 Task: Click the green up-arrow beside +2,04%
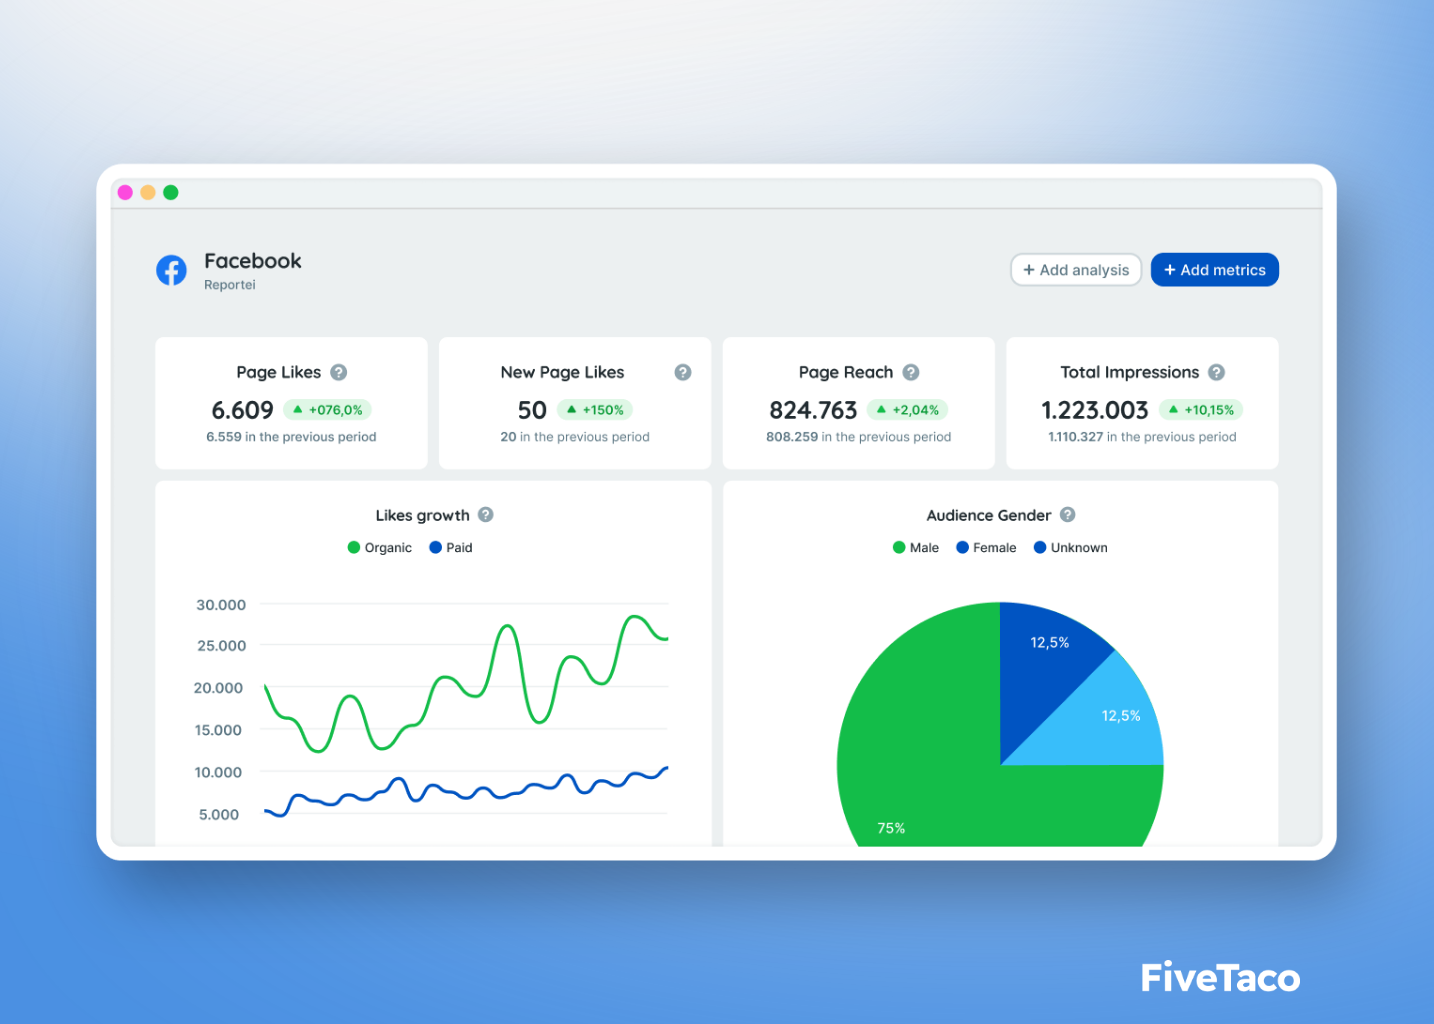(882, 410)
